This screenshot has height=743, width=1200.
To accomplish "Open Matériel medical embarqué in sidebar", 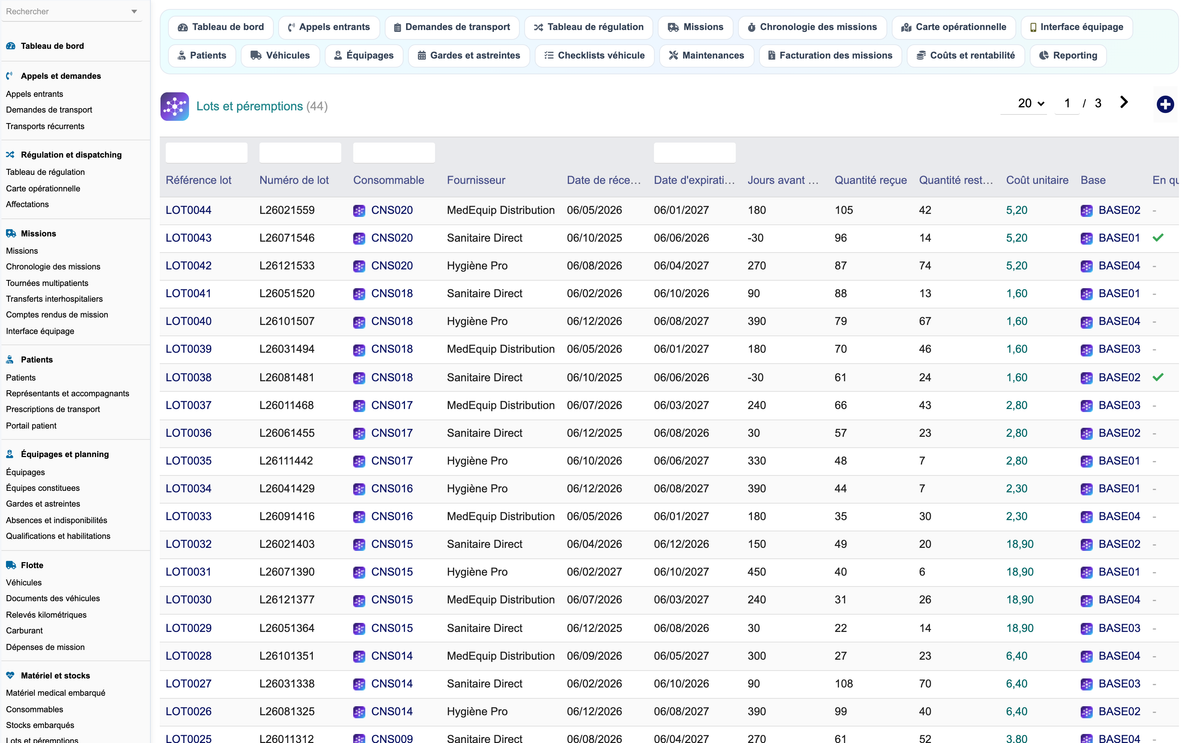I will (x=55, y=693).
